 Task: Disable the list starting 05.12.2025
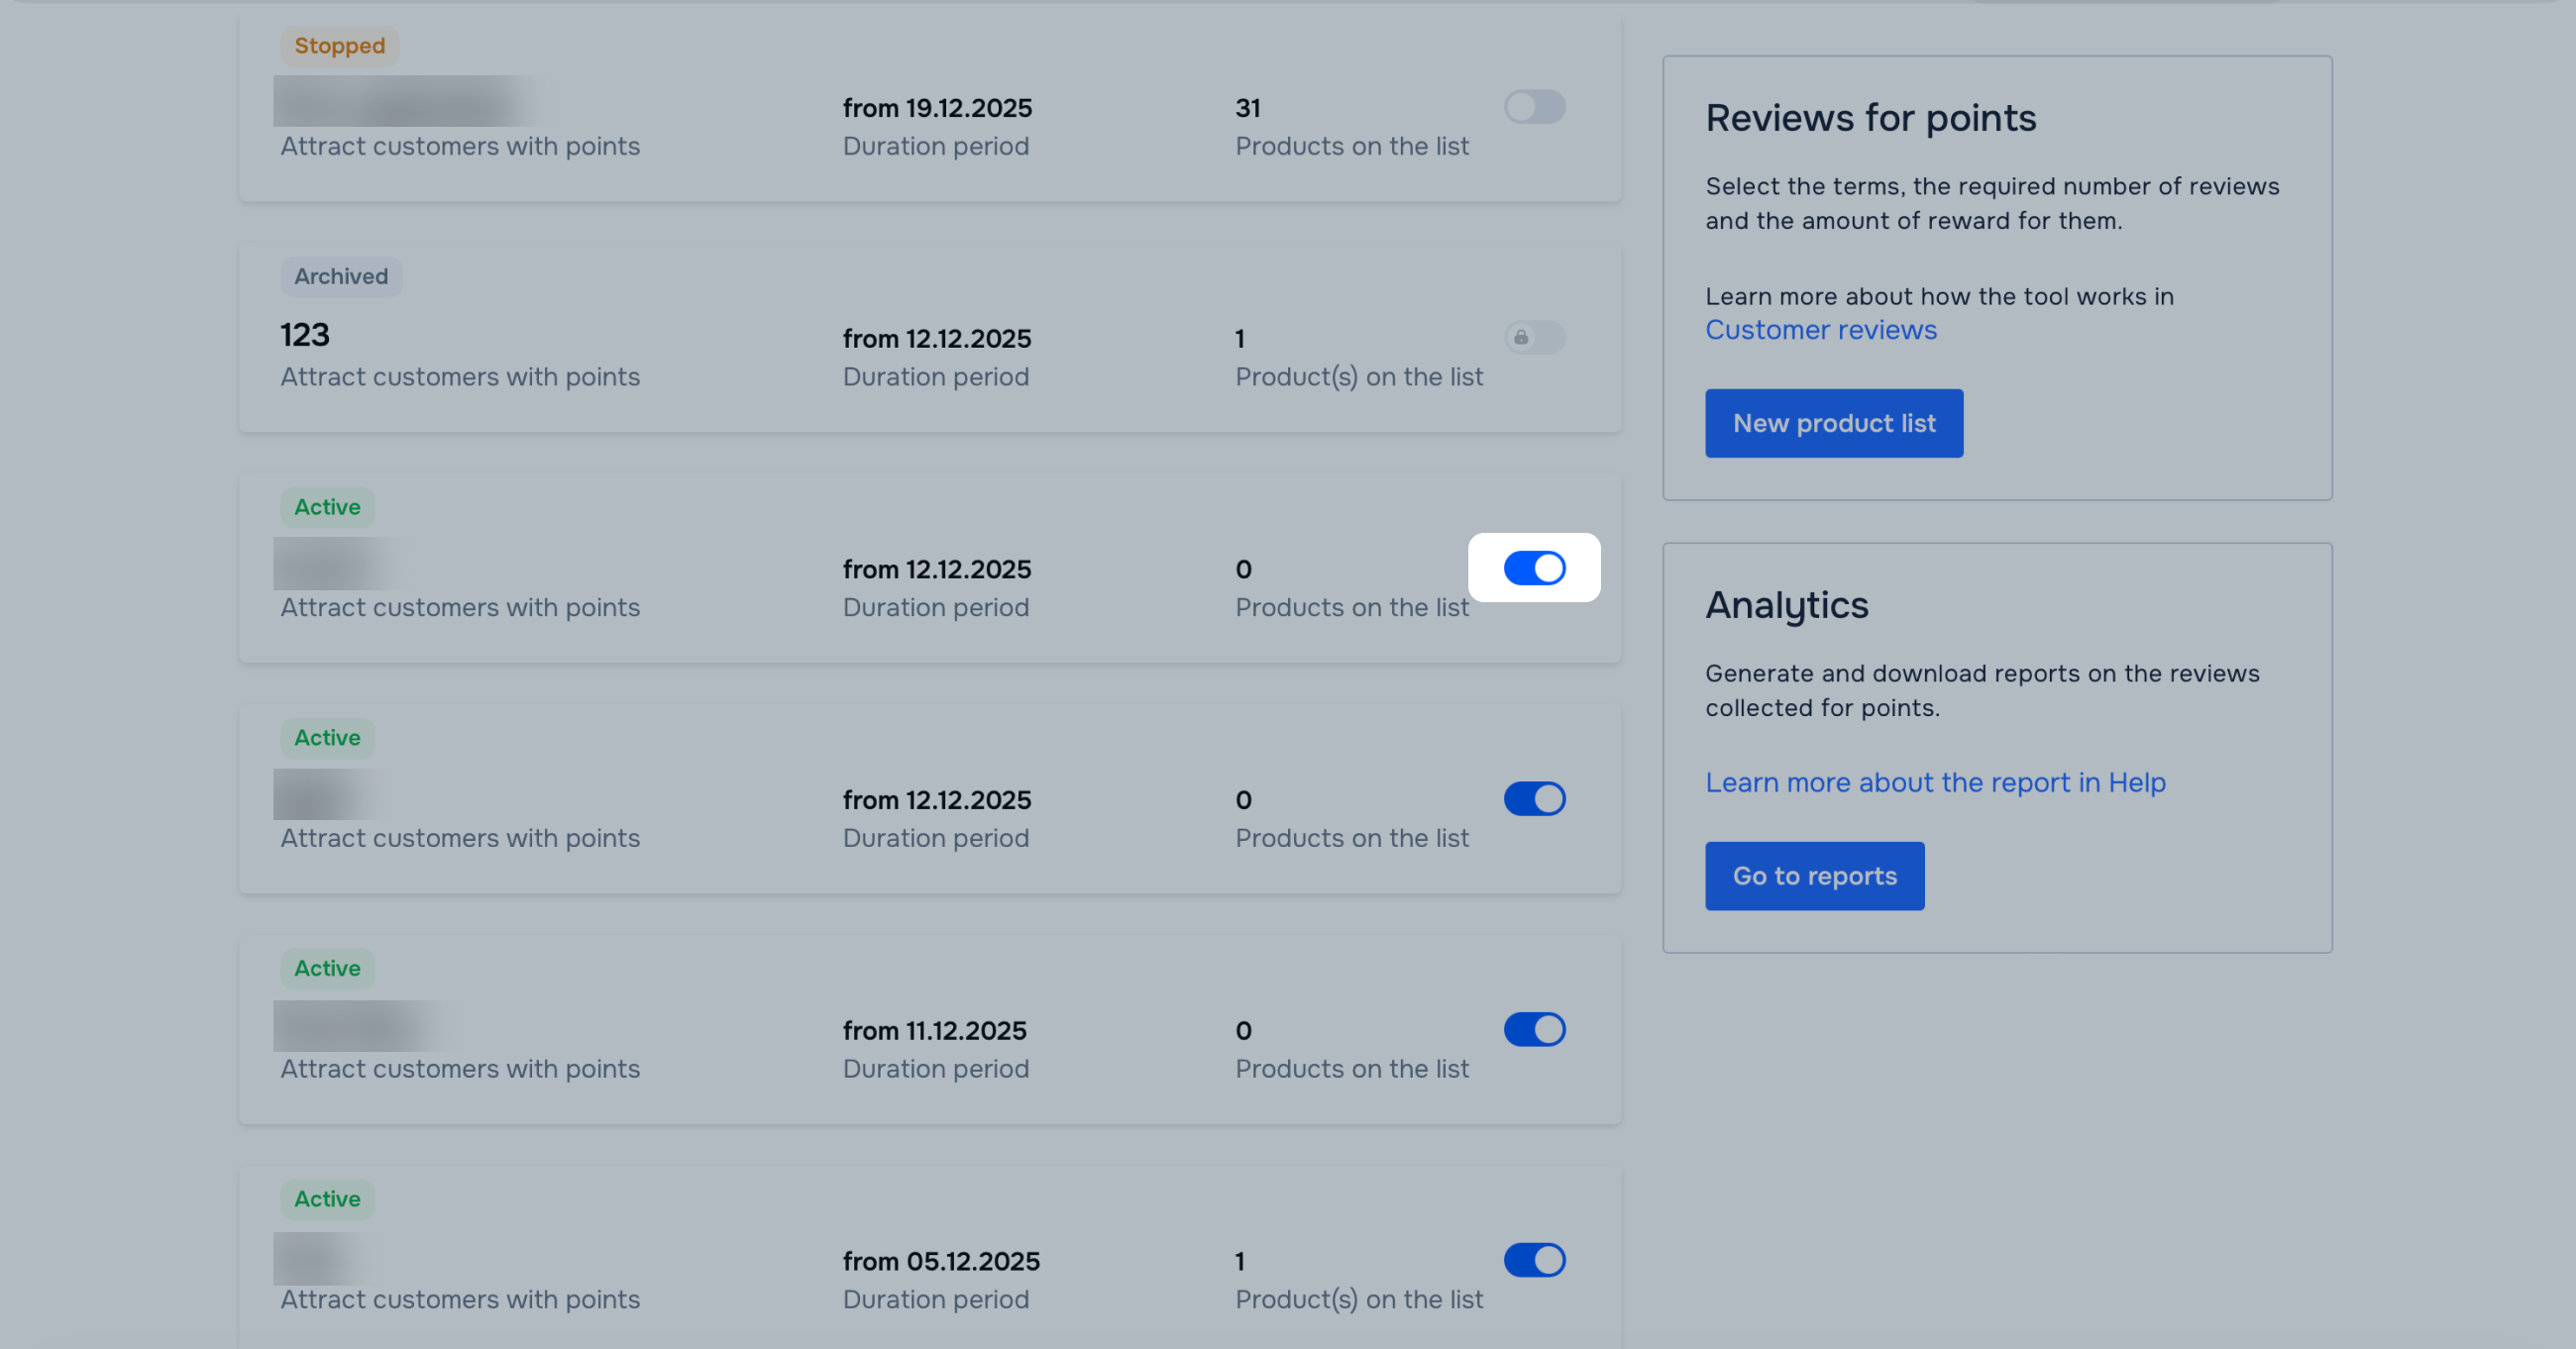[x=1534, y=1260]
